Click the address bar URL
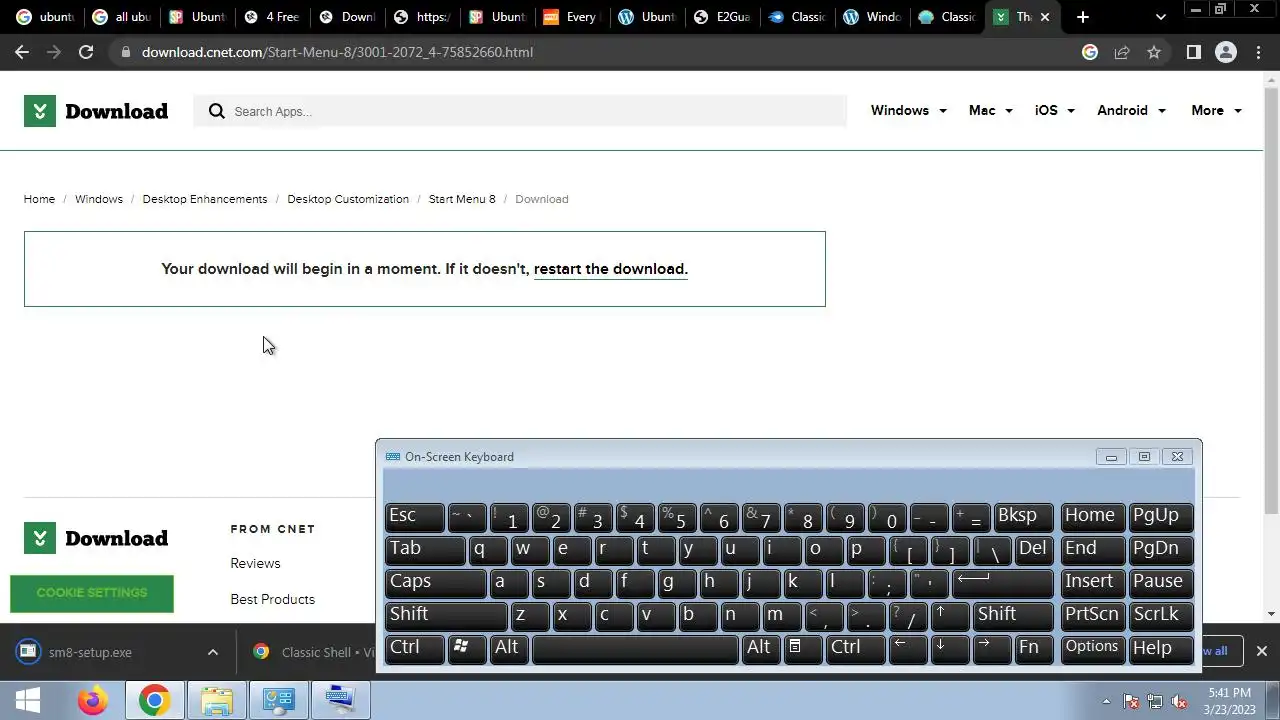The height and width of the screenshot is (720, 1280). 337,52
